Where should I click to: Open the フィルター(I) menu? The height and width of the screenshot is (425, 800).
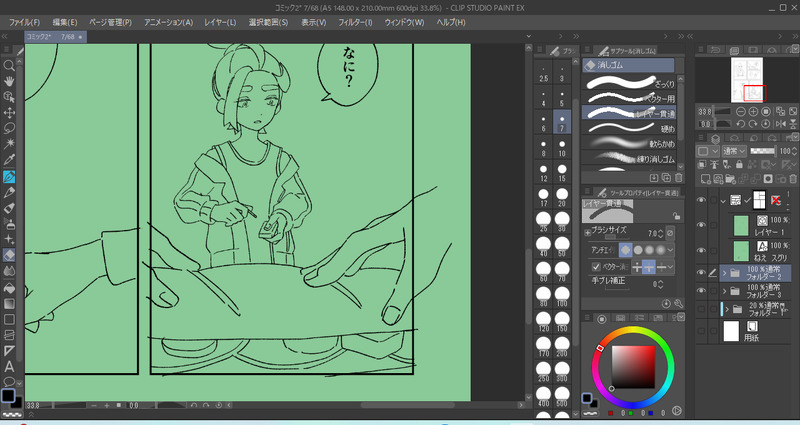pyautogui.click(x=355, y=22)
